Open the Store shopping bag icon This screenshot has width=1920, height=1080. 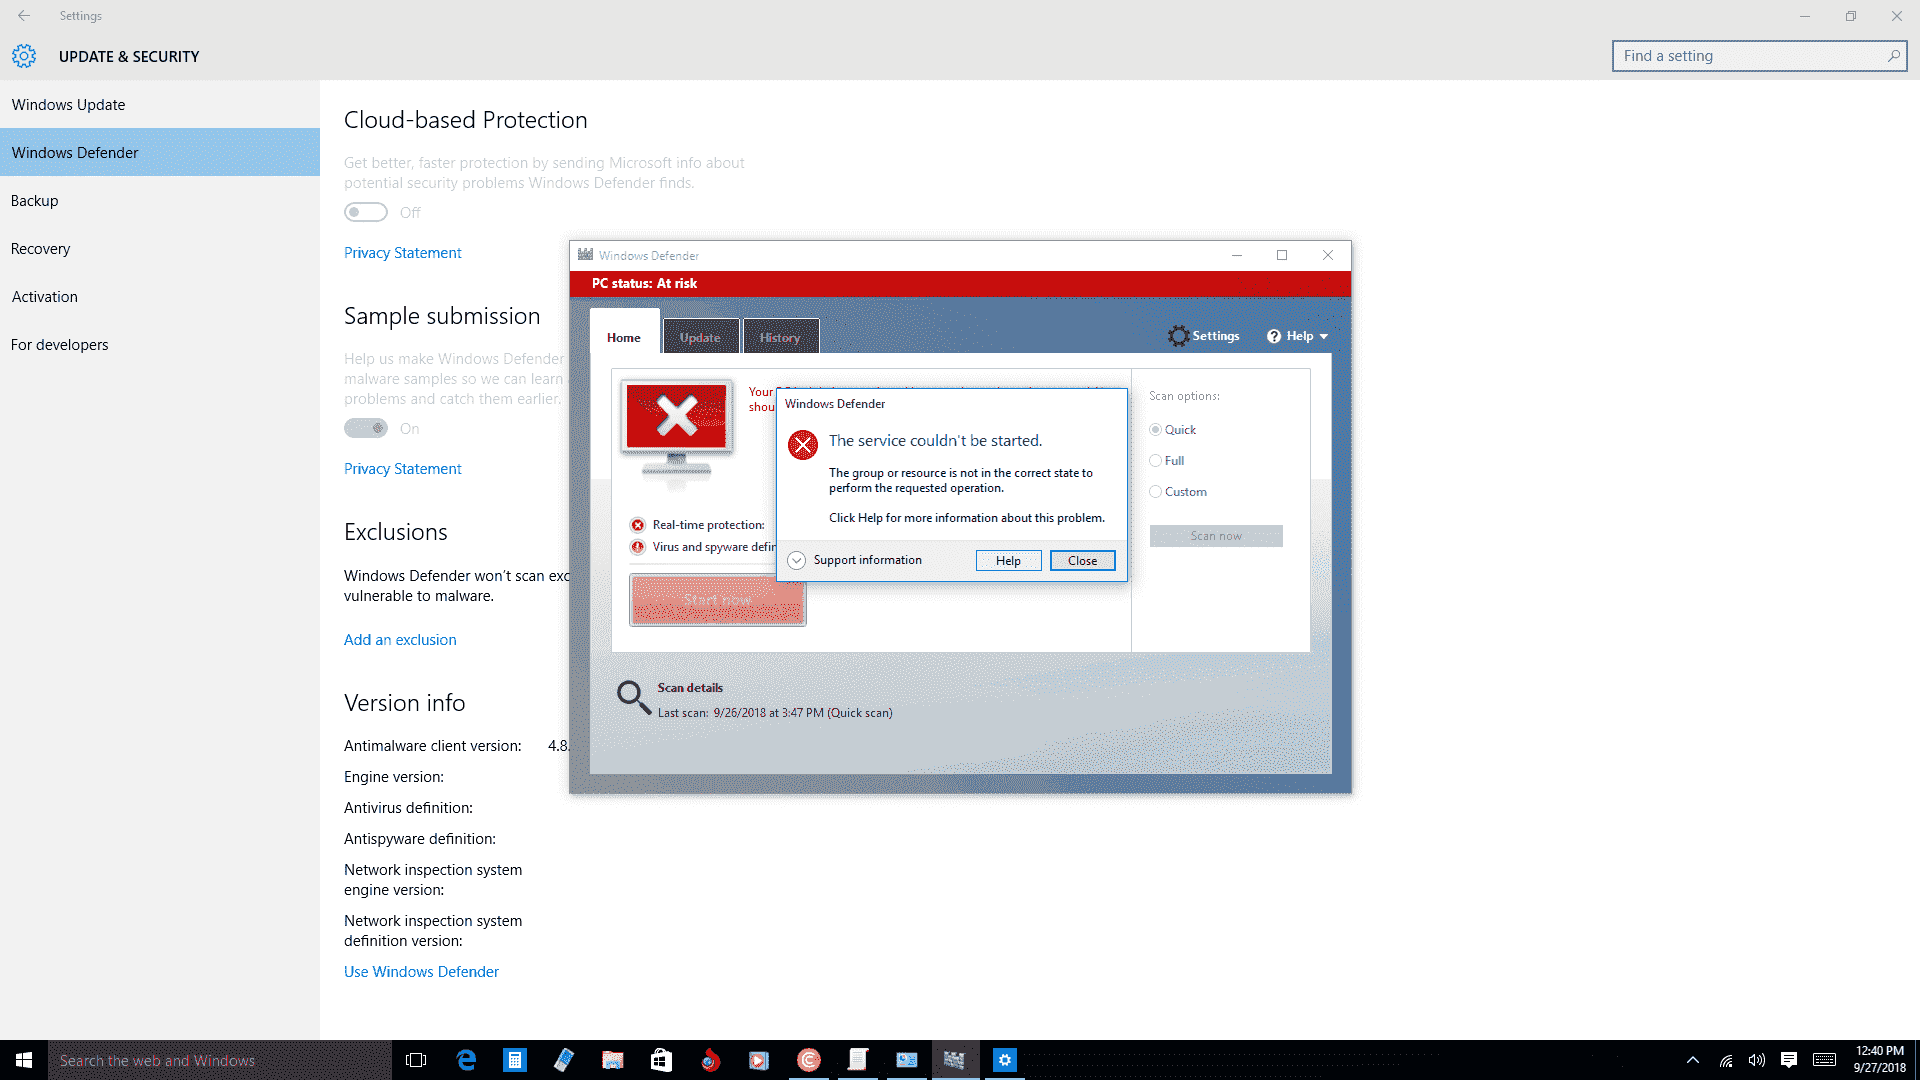coord(661,1060)
